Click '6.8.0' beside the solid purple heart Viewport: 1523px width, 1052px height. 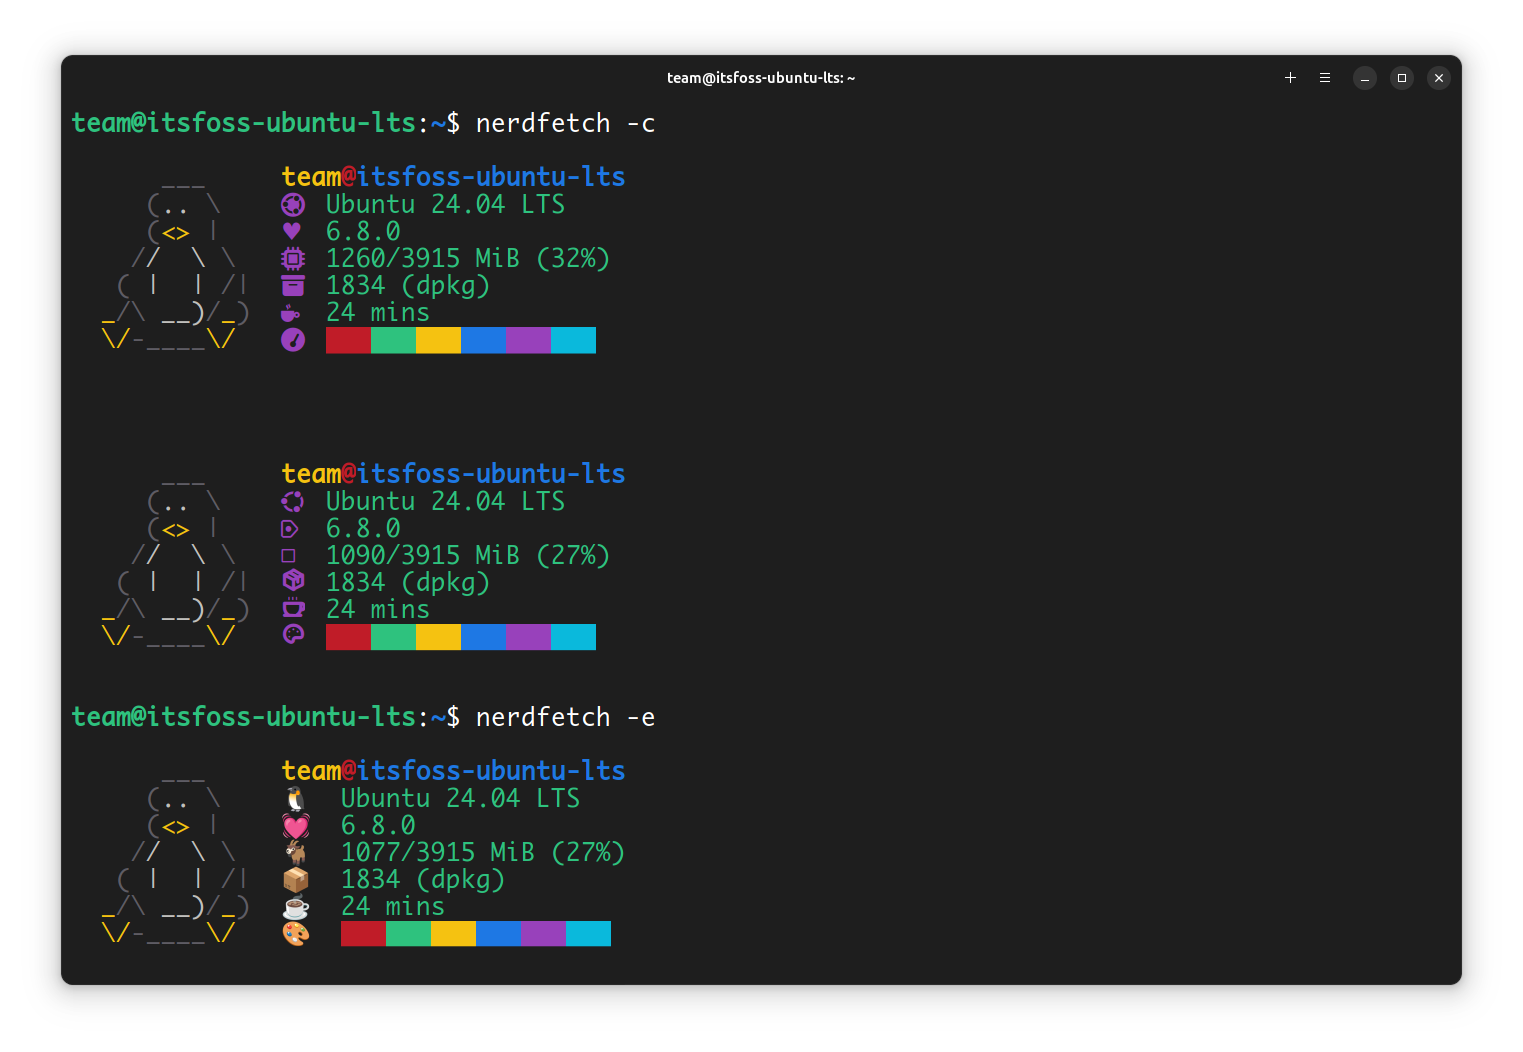click(x=363, y=232)
